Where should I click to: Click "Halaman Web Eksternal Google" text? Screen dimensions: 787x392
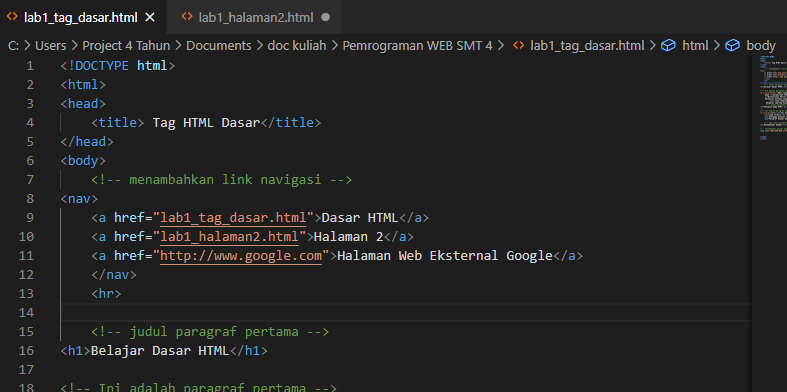[445, 256]
